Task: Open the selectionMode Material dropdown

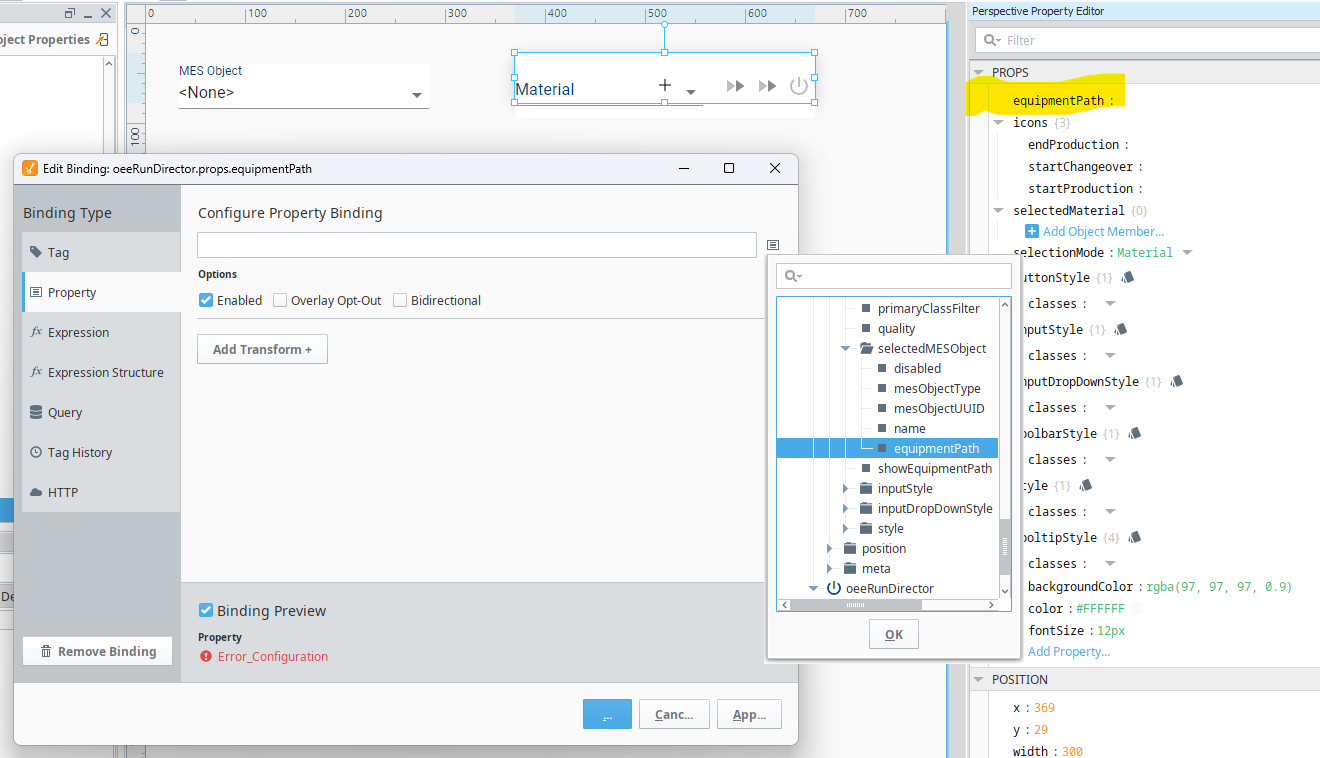Action: [x=1187, y=253]
